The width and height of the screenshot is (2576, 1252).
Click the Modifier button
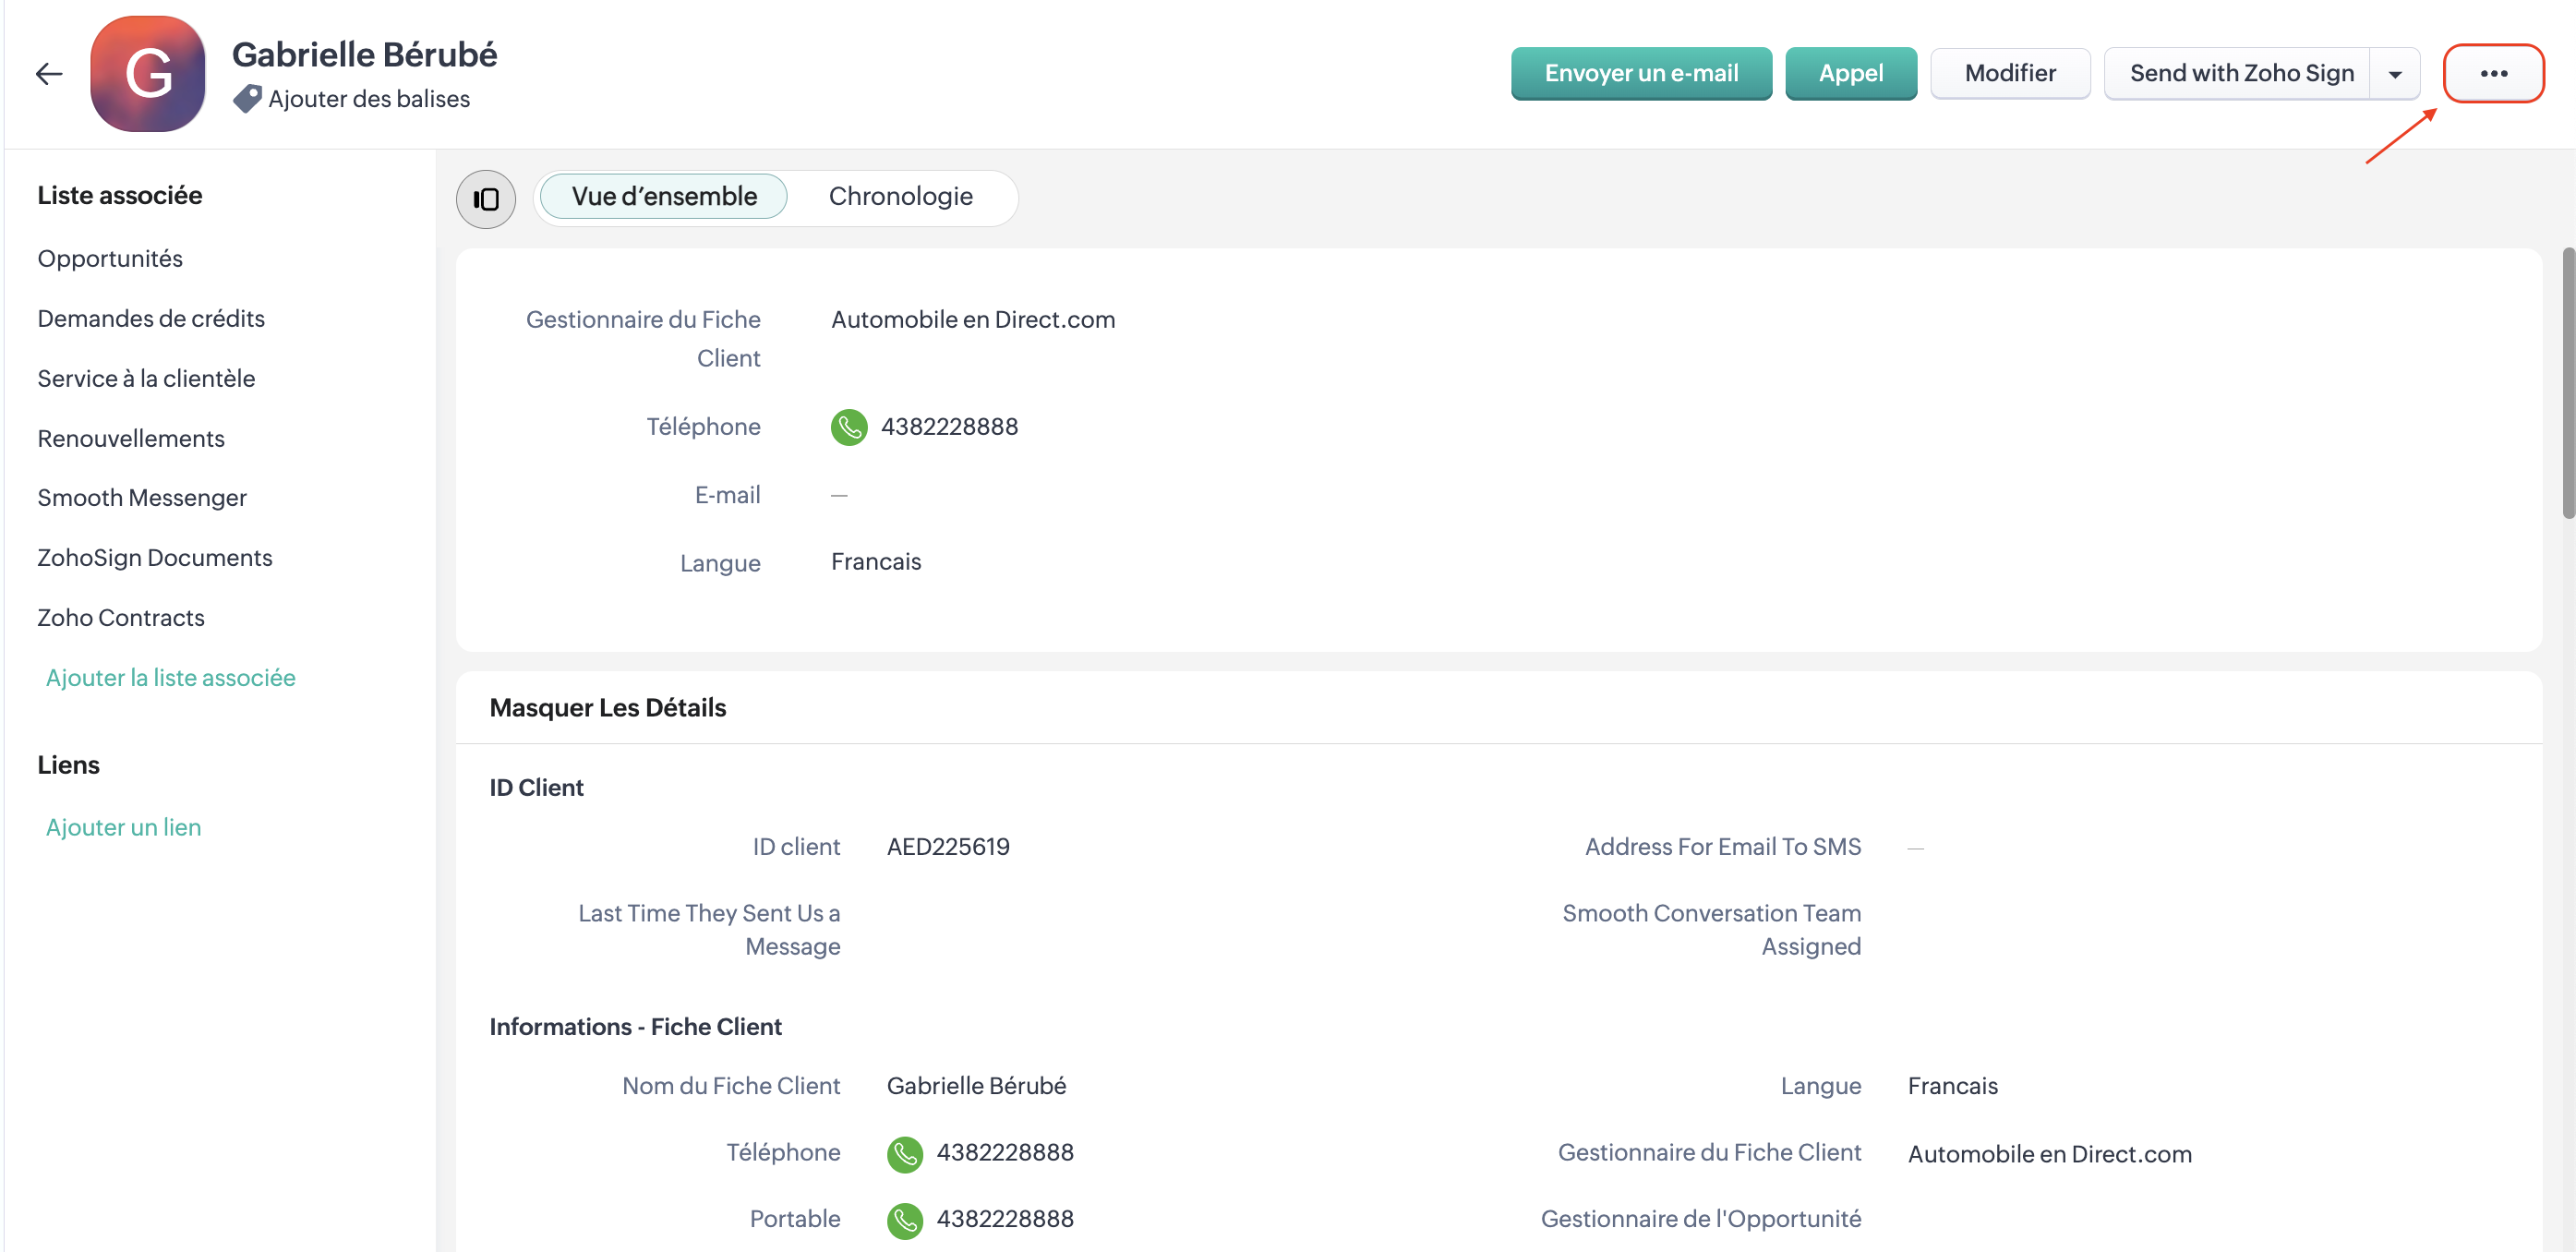pos(2009,74)
